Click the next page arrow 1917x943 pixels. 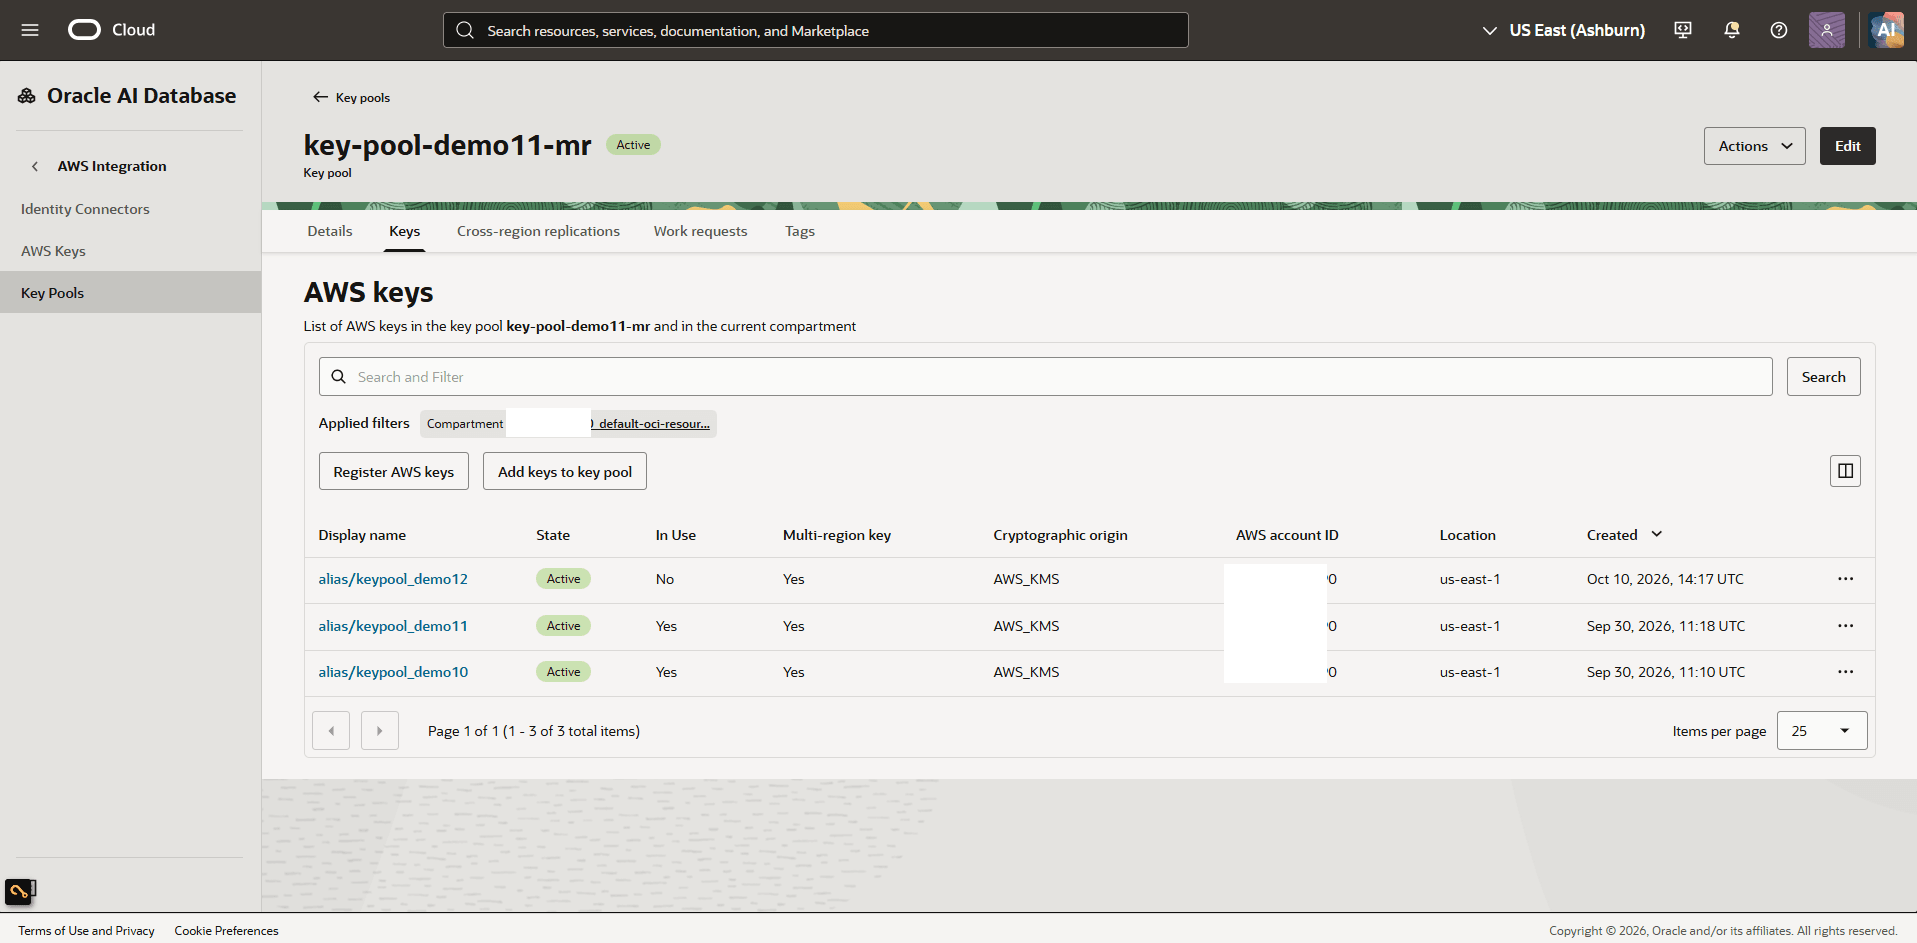point(380,731)
